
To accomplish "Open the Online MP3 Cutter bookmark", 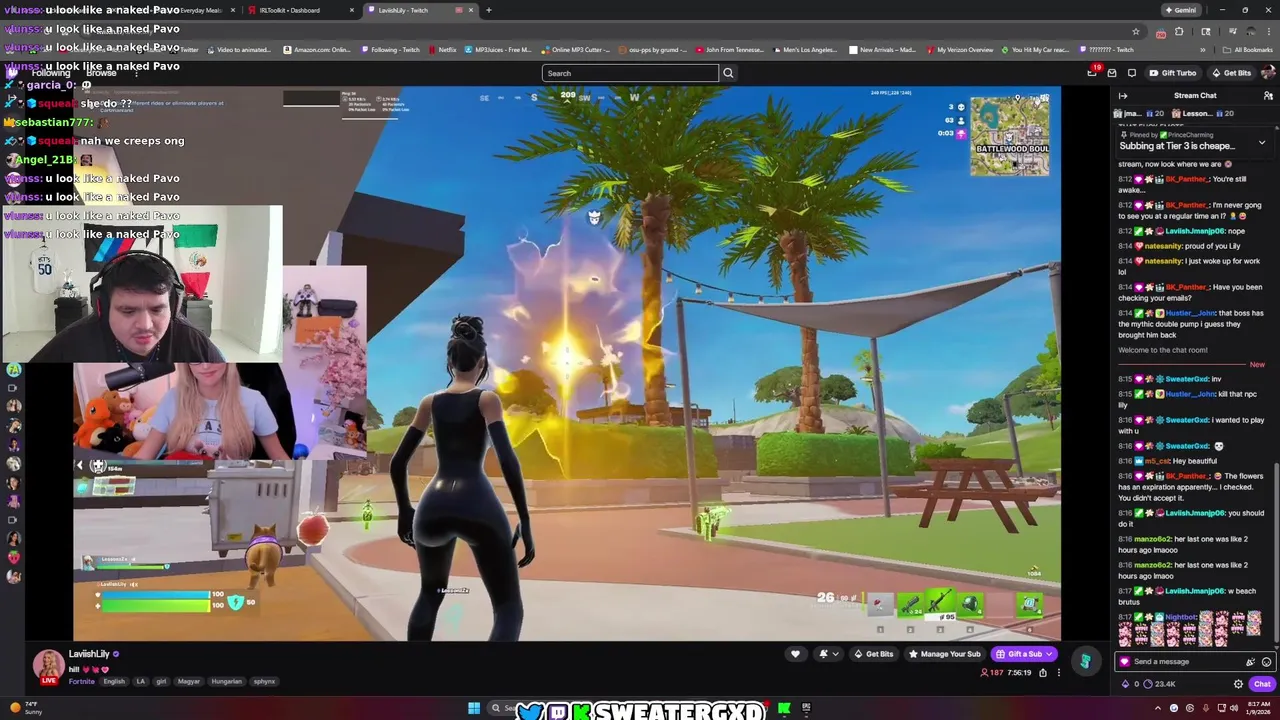I will 575,49.
